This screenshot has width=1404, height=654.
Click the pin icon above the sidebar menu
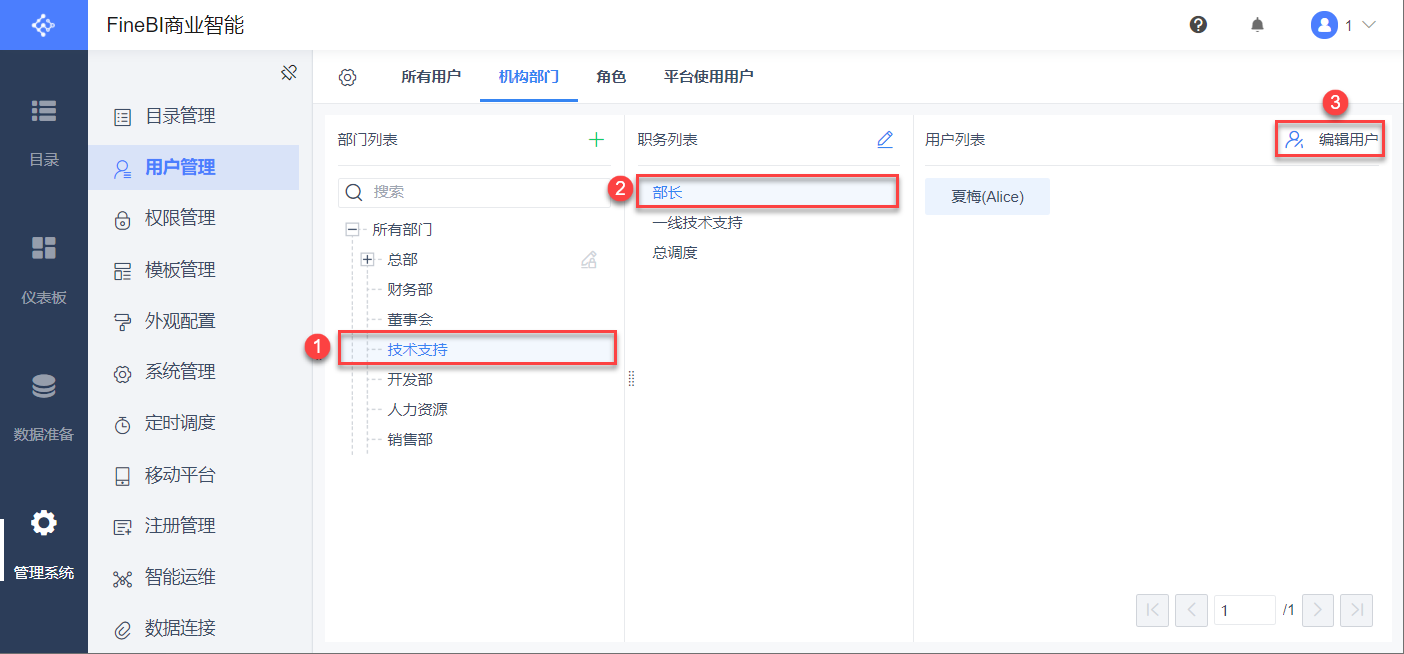coord(289,73)
